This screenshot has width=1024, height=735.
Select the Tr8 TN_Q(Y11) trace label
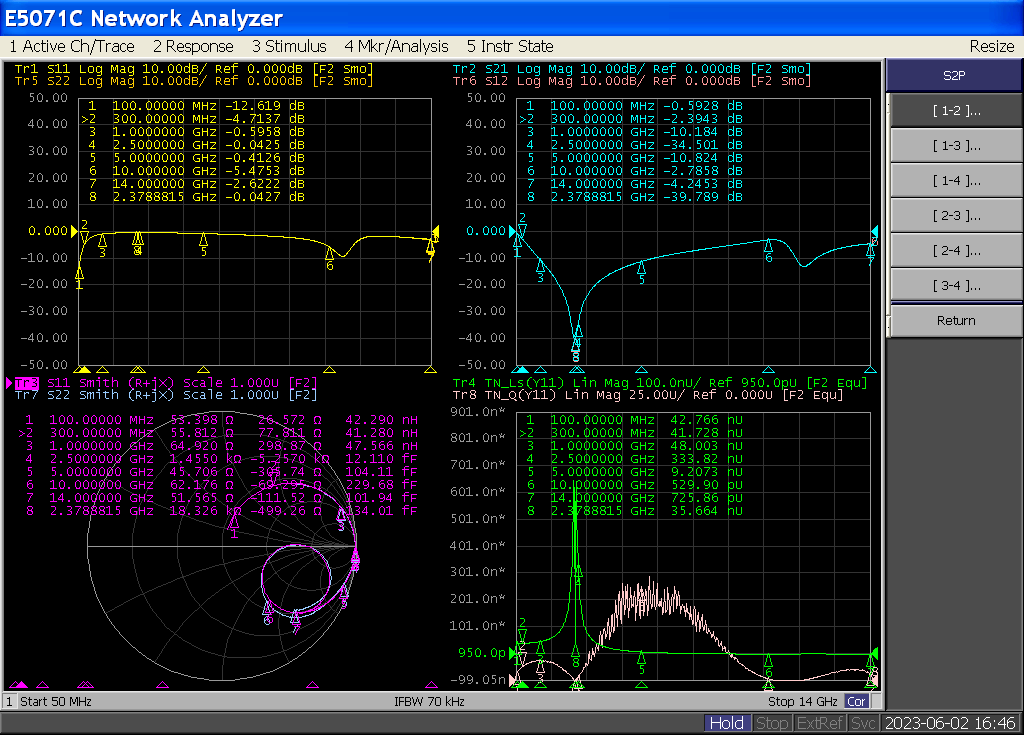click(648, 395)
